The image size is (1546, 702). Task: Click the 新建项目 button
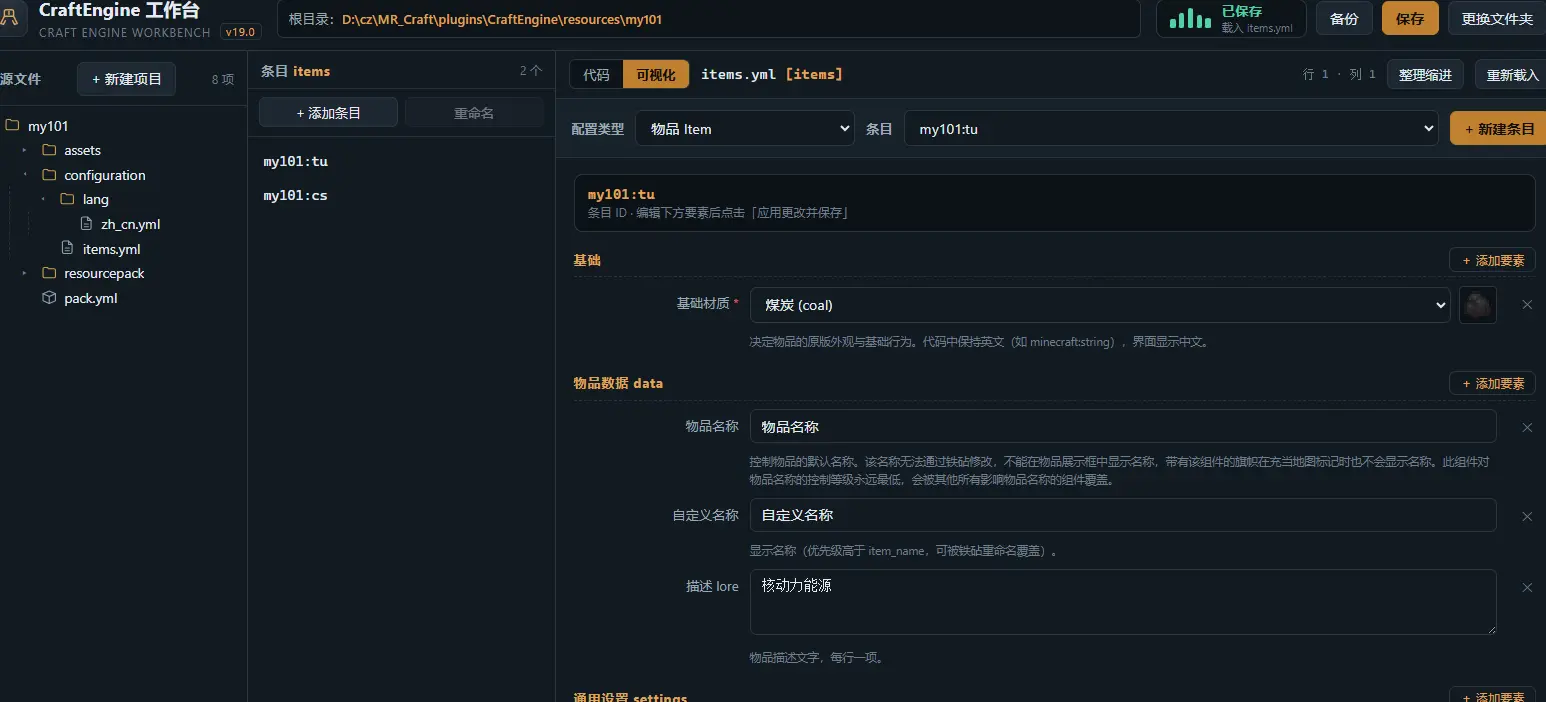pos(126,79)
